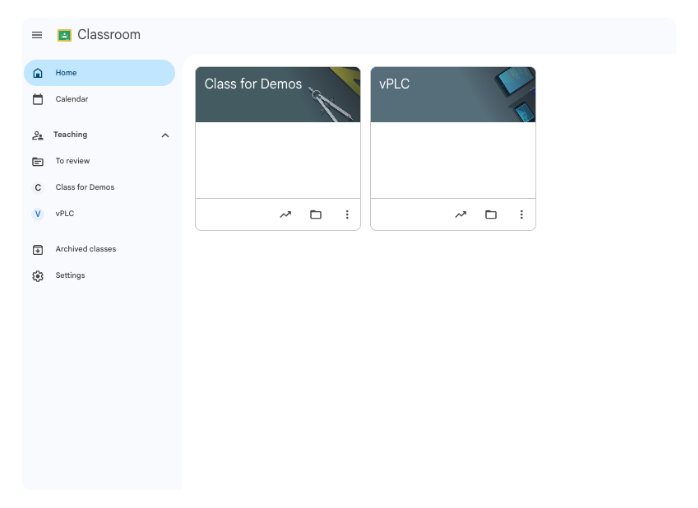The image size is (698, 508).
Task: Open Class for Demos from the sidebar
Action: click(x=99, y=187)
